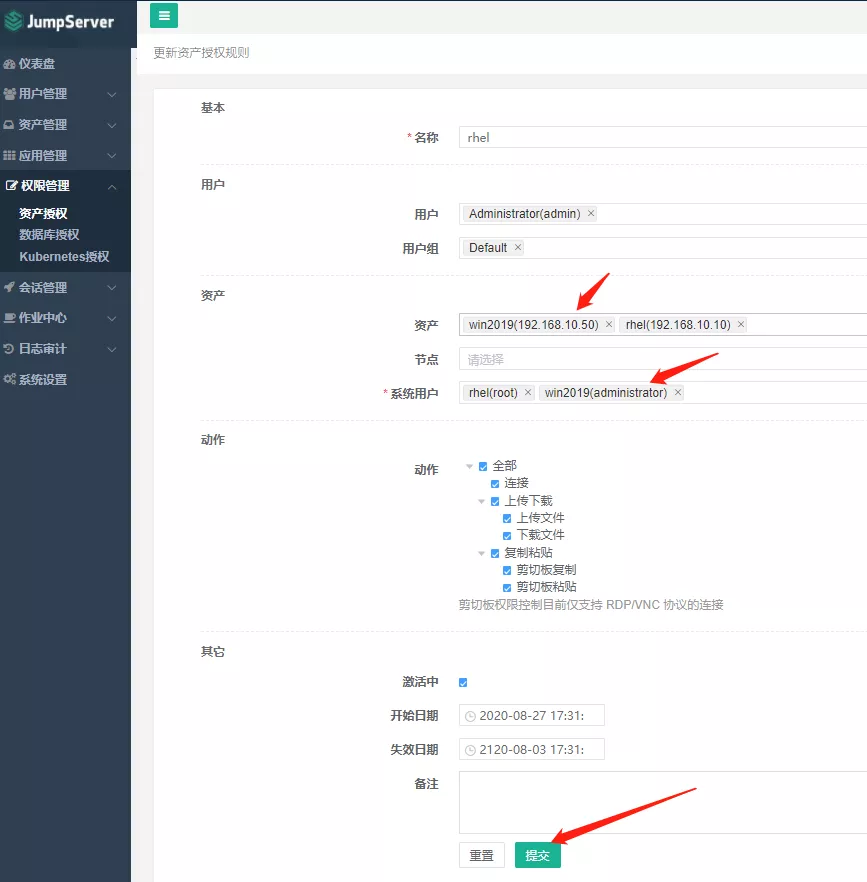Open 数据库授权 in the sidebar
This screenshot has width=867, height=882.
49,235
